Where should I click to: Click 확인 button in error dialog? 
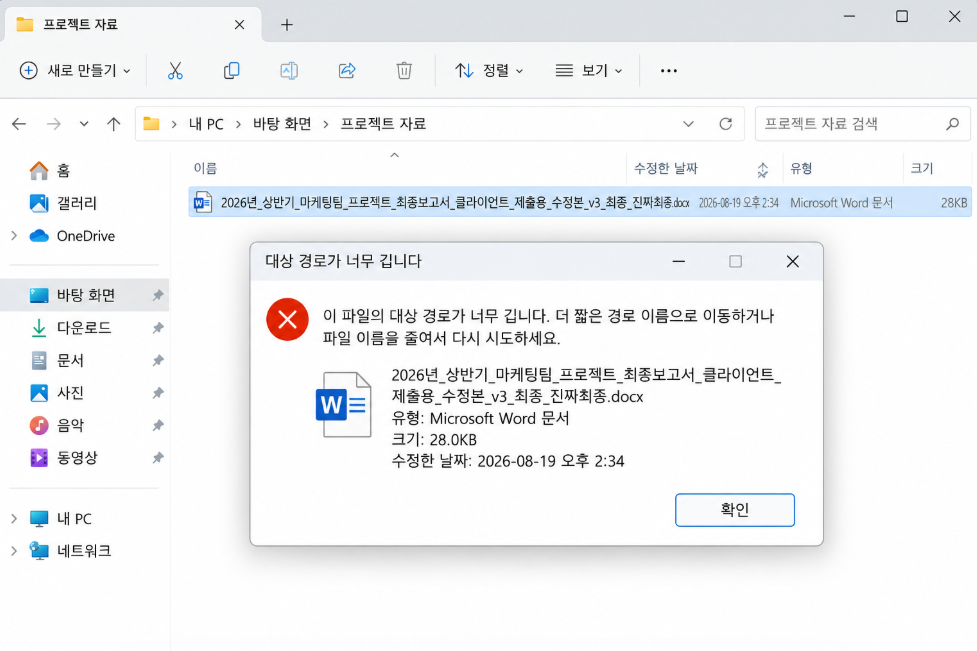click(x=735, y=510)
